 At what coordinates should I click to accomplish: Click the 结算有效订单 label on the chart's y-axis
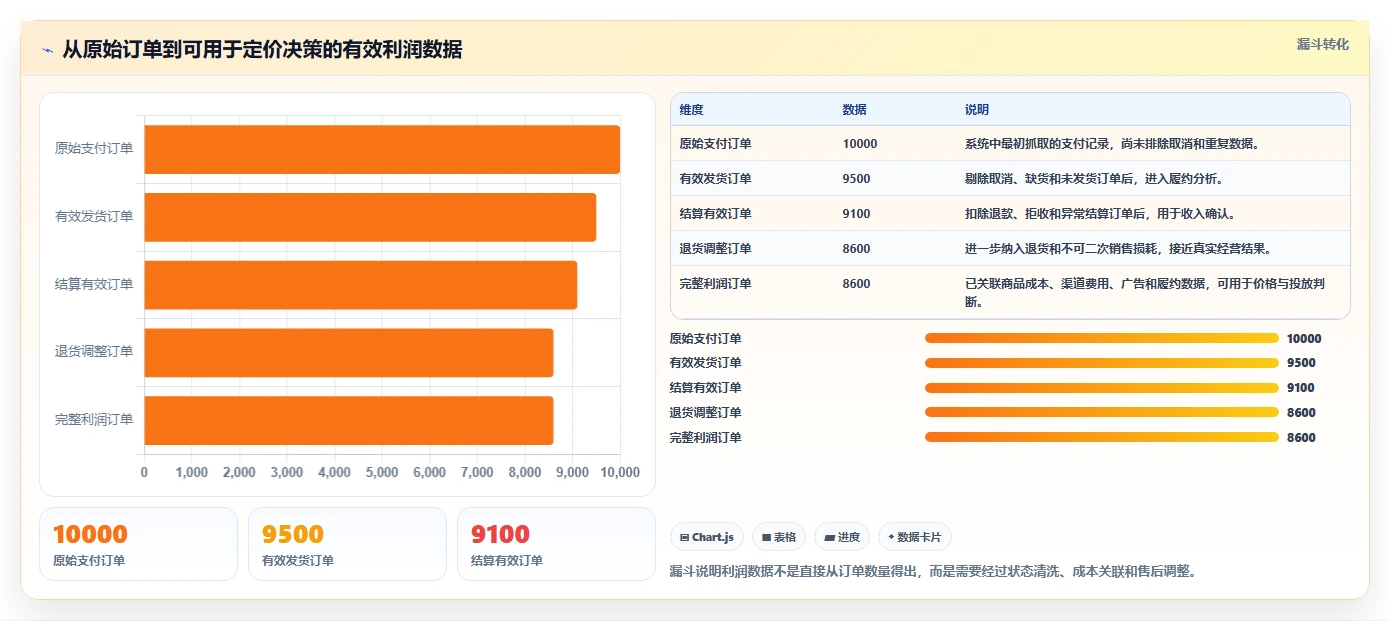(x=94, y=285)
